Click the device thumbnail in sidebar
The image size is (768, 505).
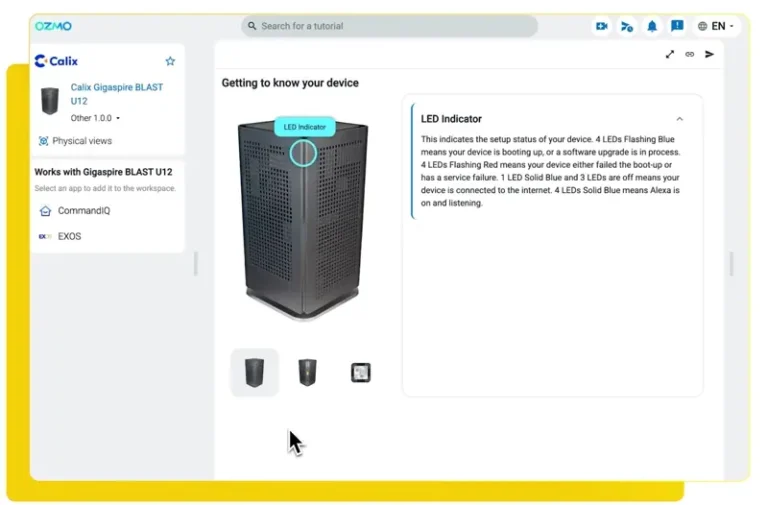(x=49, y=100)
